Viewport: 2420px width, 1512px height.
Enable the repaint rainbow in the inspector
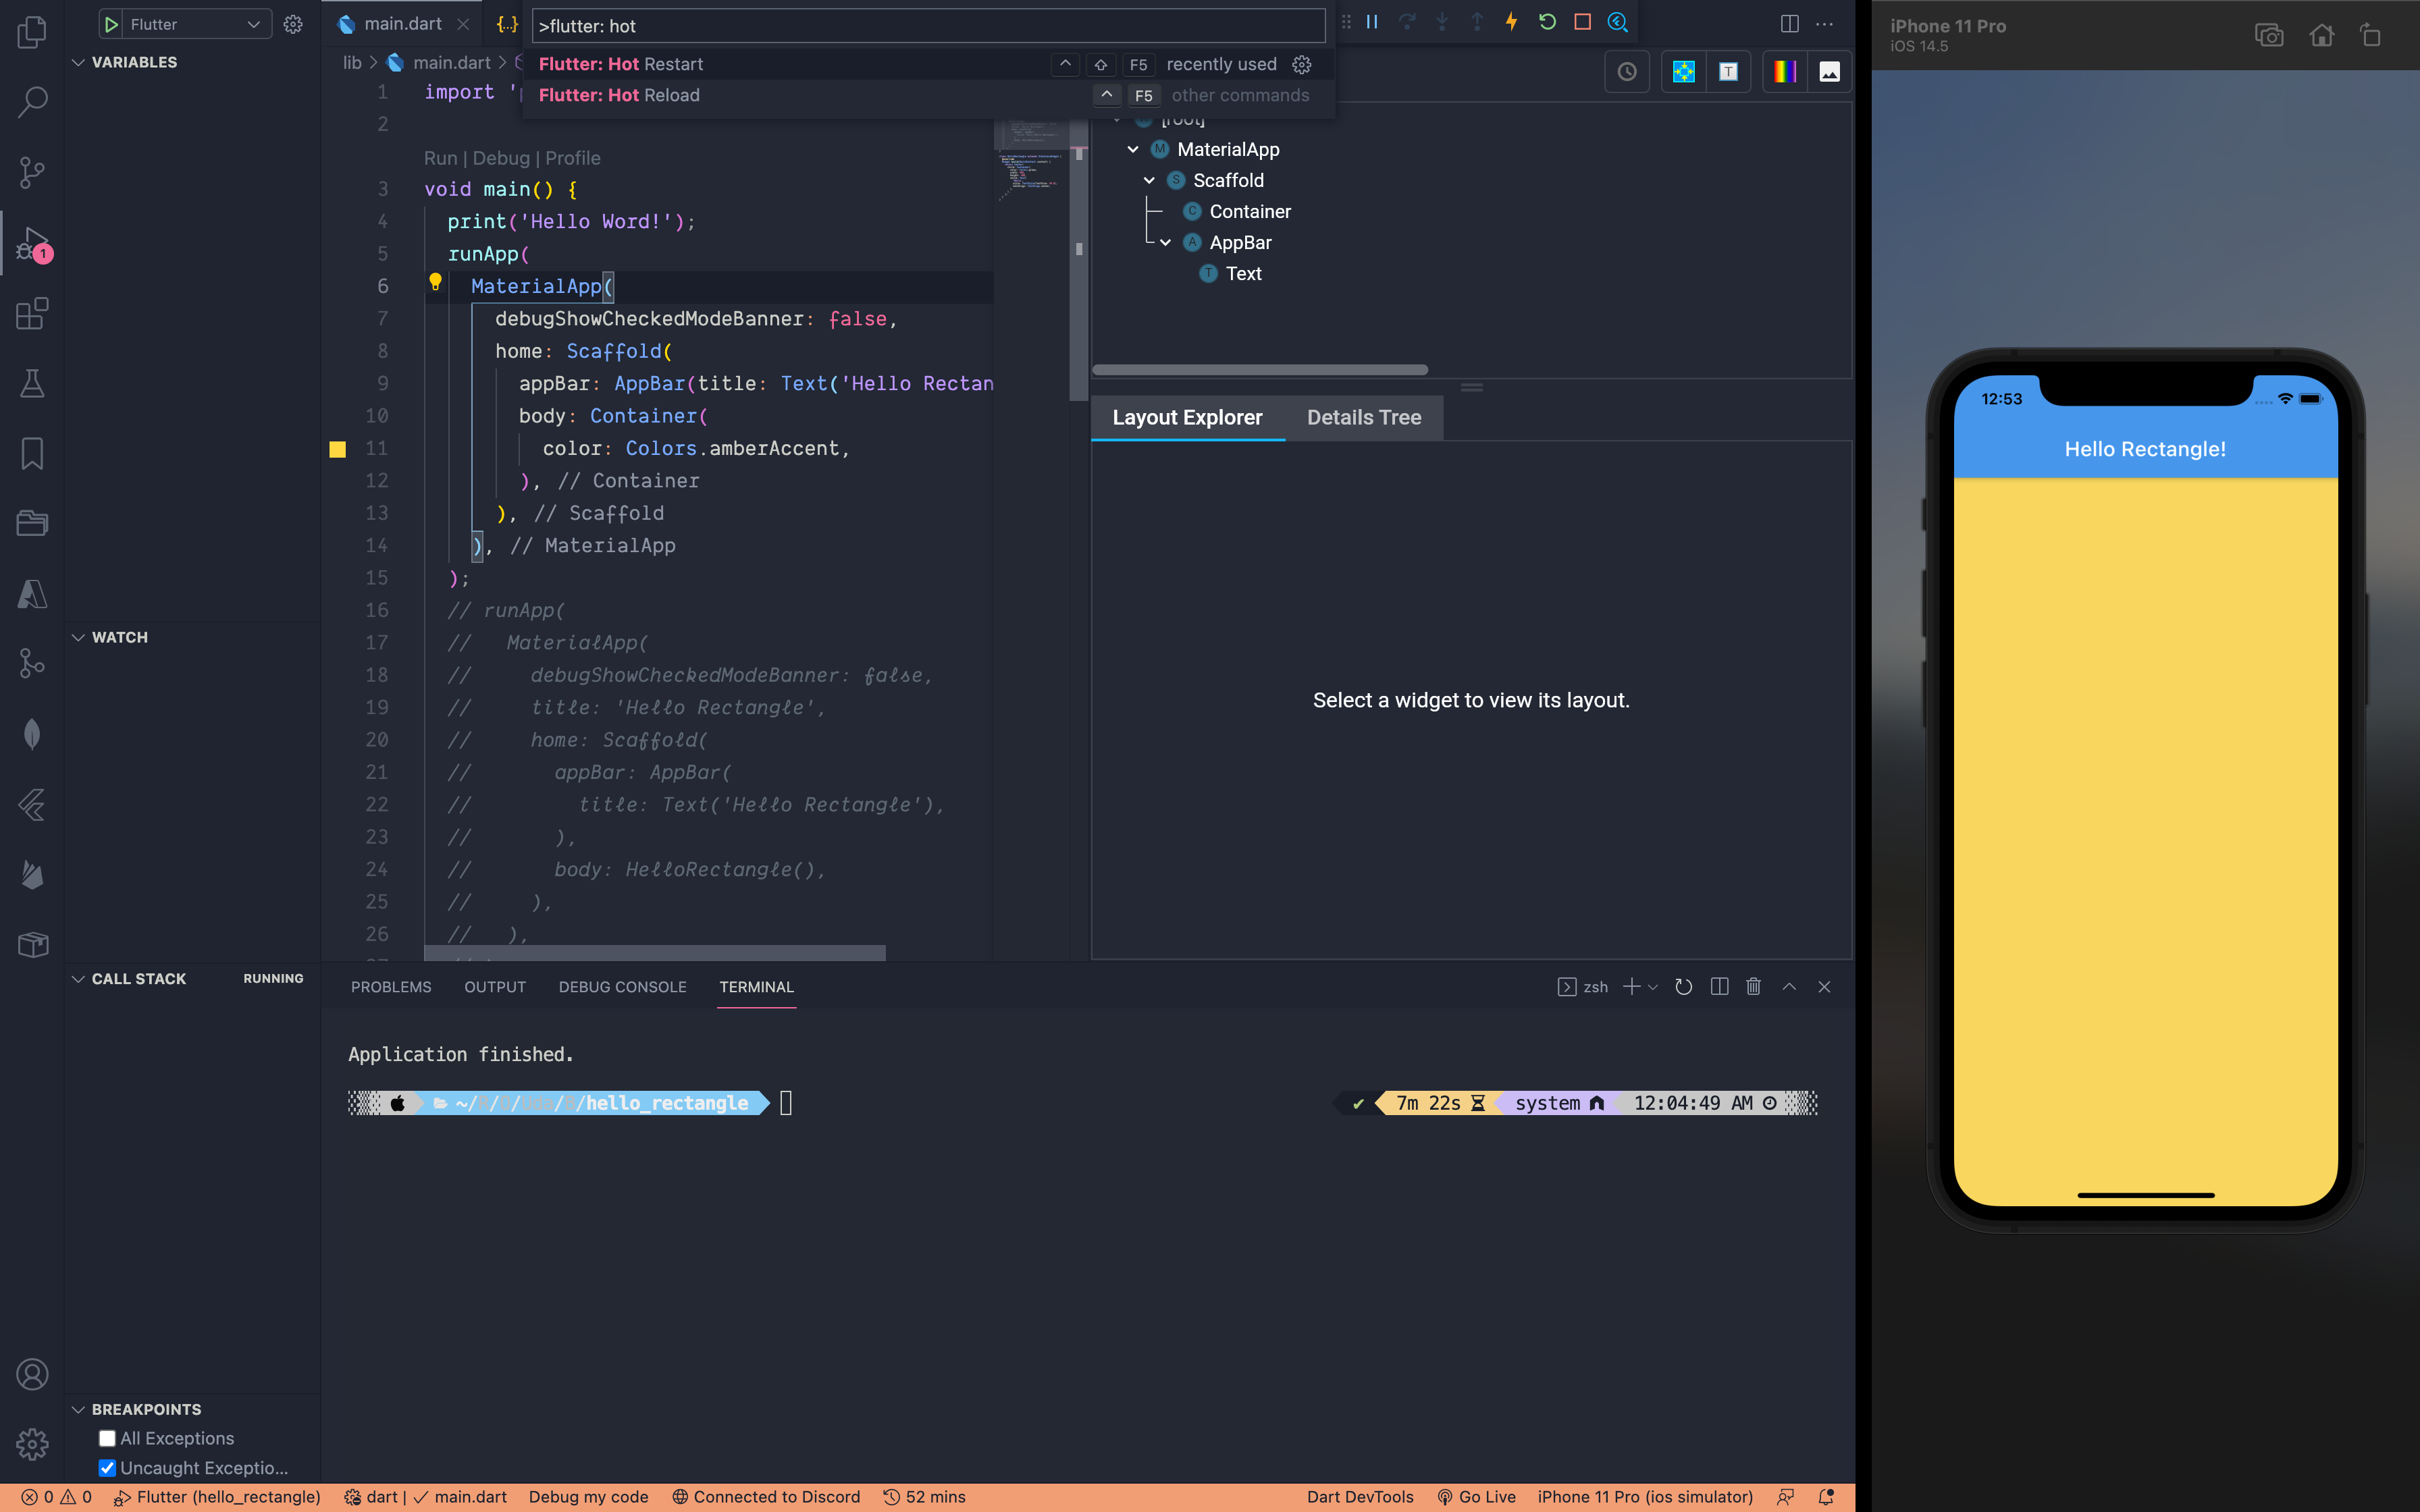[x=1785, y=71]
